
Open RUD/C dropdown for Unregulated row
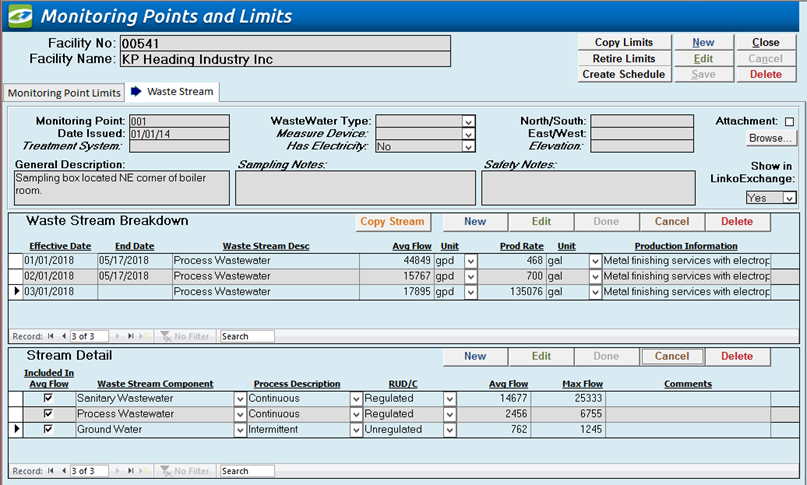pyautogui.click(x=450, y=429)
